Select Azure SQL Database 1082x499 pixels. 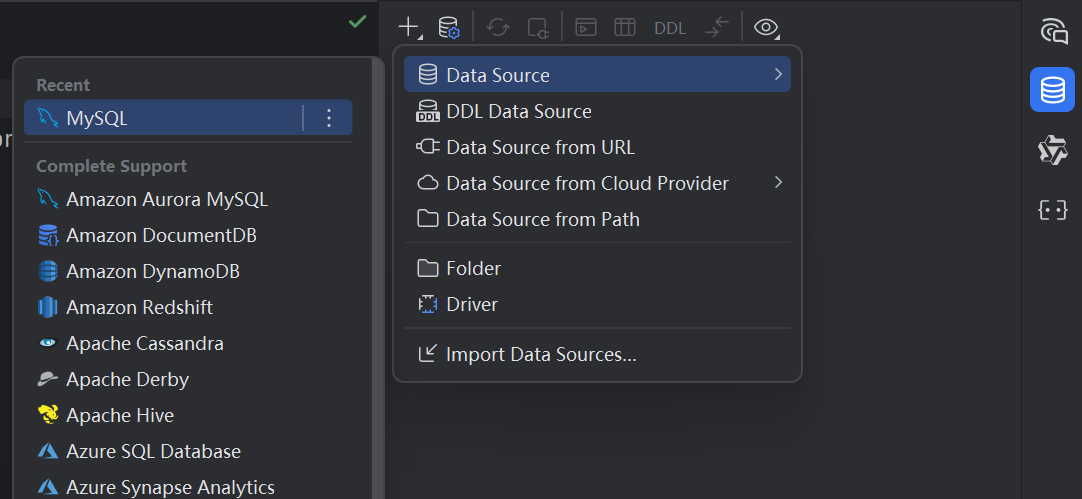188,451
